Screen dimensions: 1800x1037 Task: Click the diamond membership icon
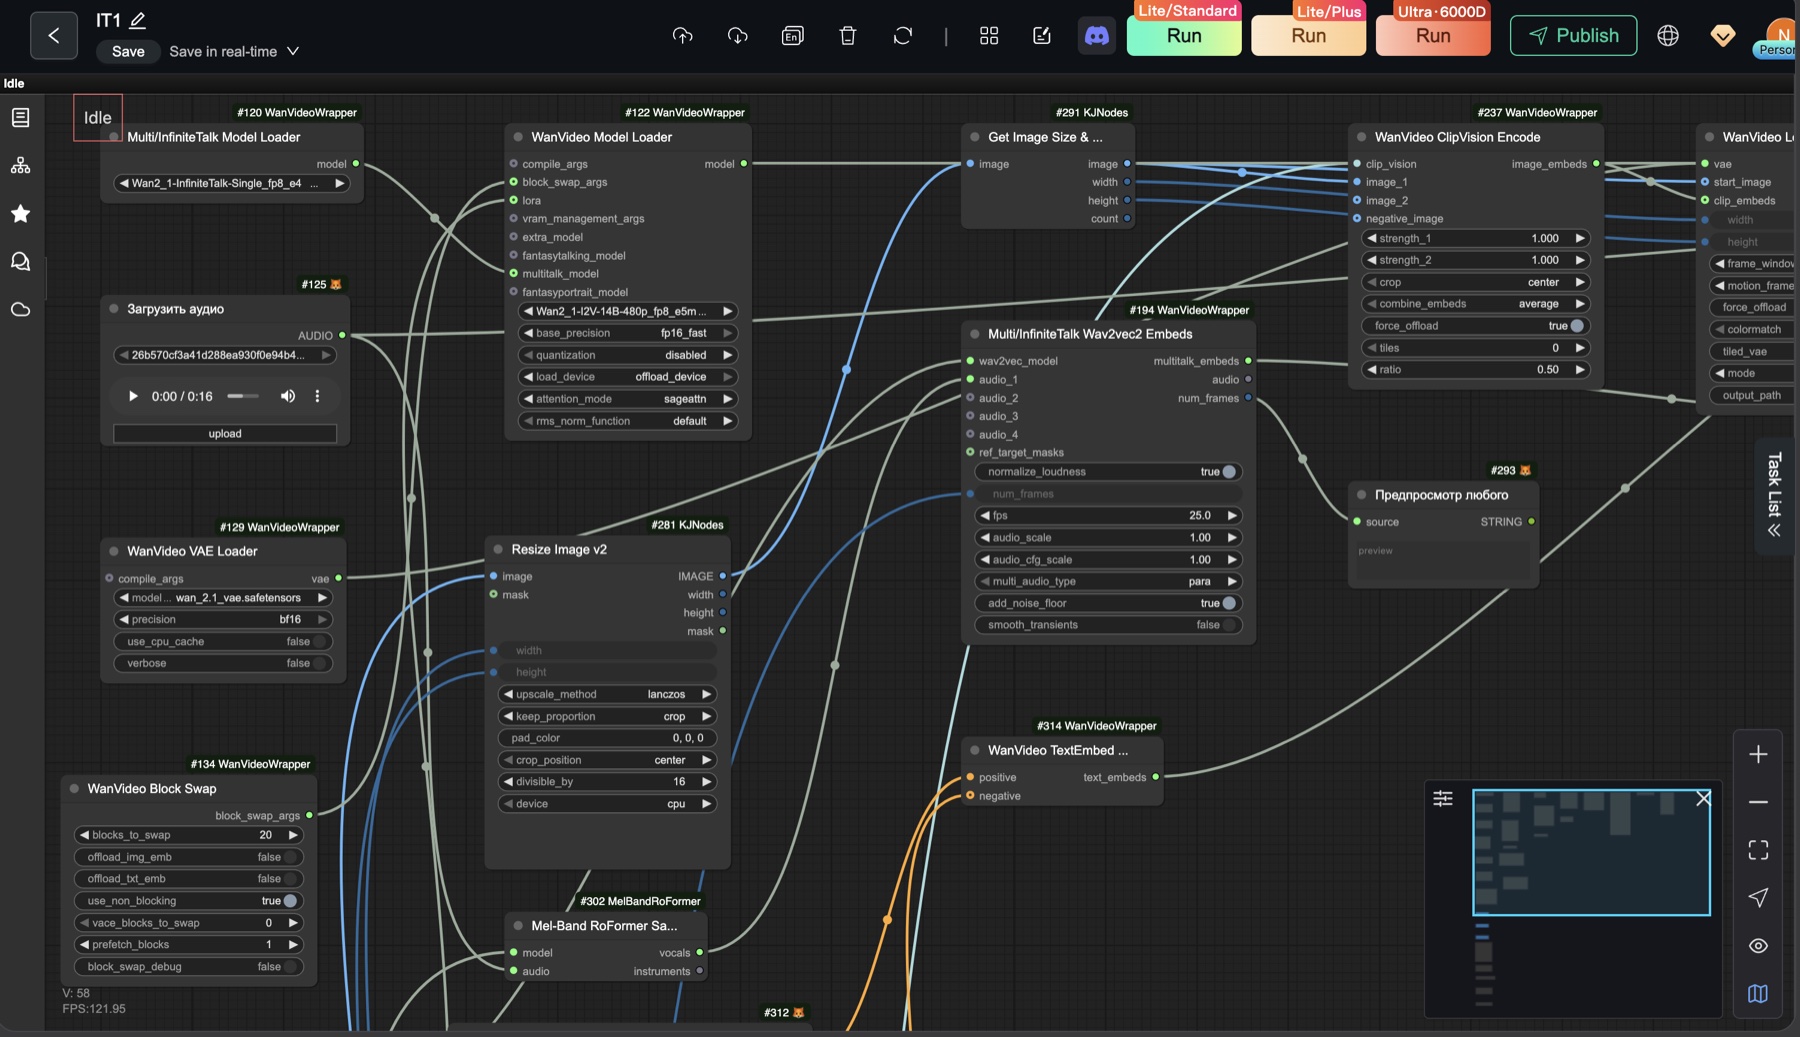pyautogui.click(x=1722, y=36)
